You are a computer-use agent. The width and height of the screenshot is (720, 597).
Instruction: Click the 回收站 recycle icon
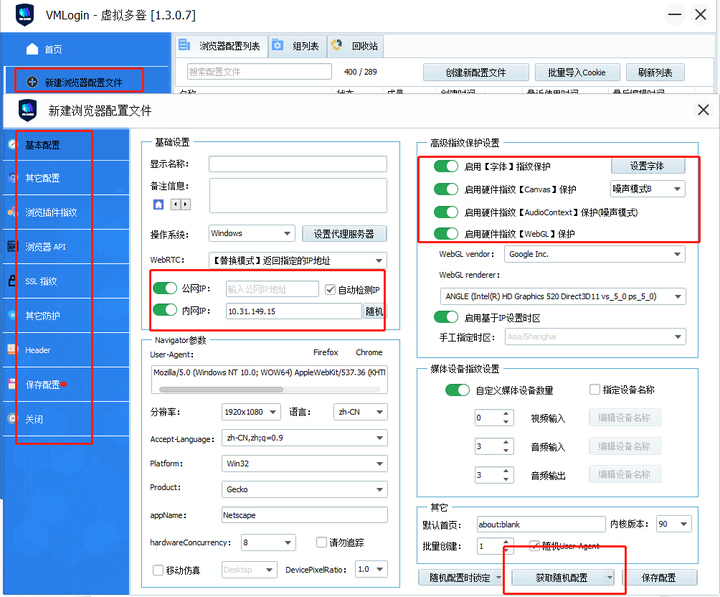[x=337, y=45]
